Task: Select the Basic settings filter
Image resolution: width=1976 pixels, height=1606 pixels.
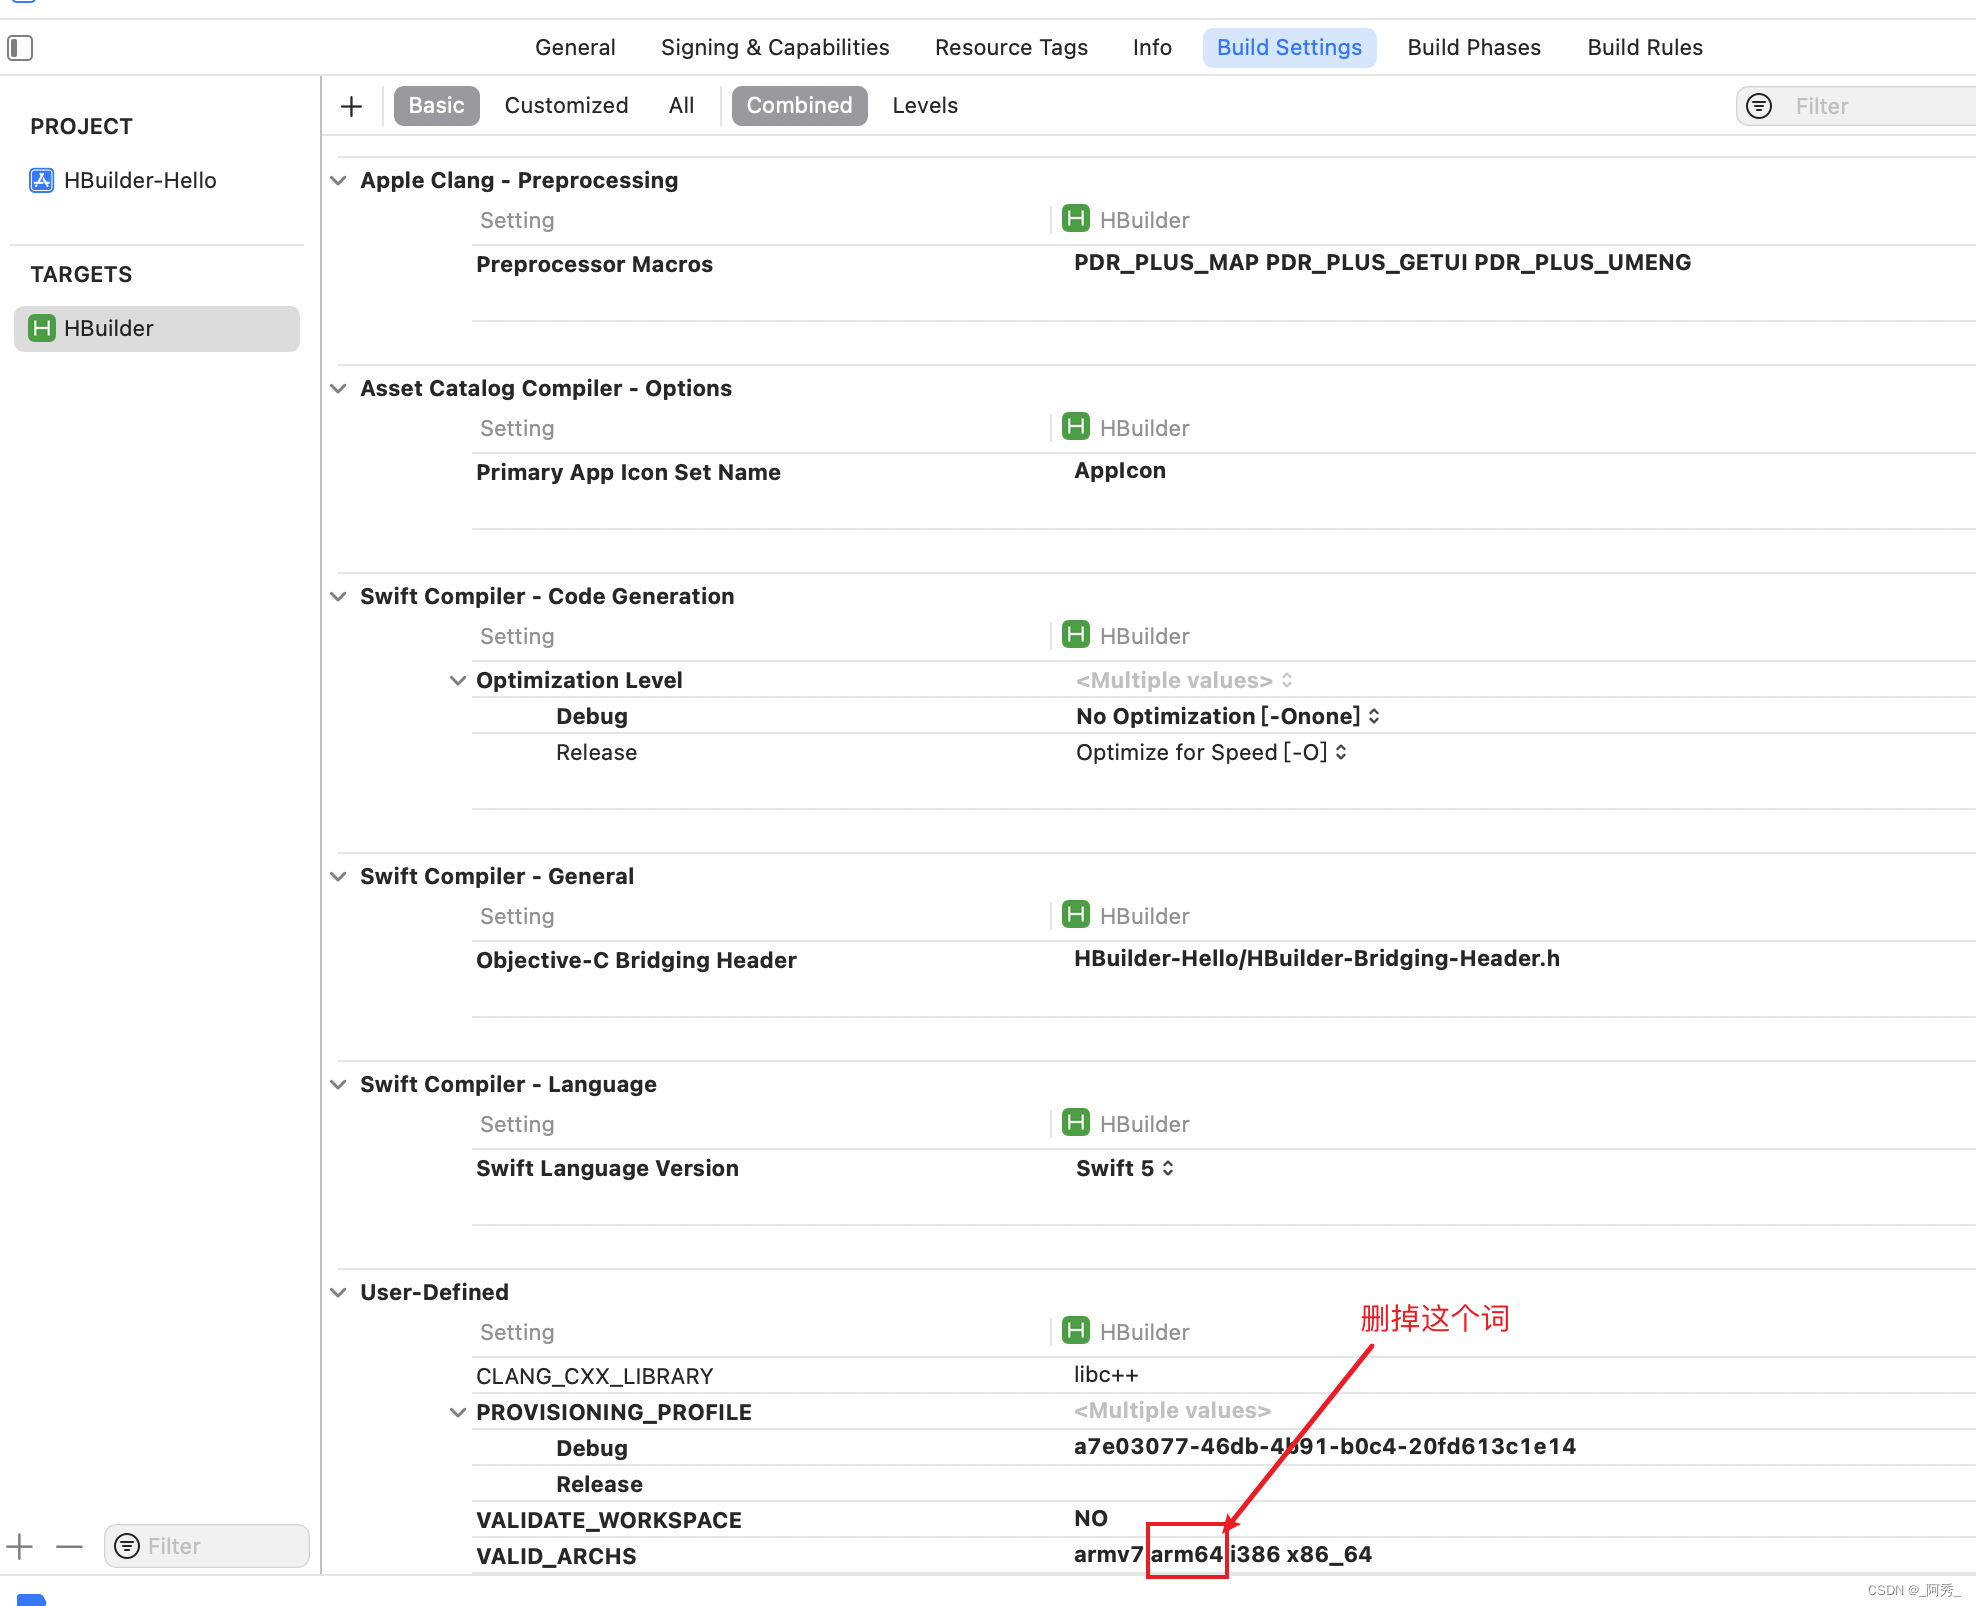Action: tap(436, 106)
